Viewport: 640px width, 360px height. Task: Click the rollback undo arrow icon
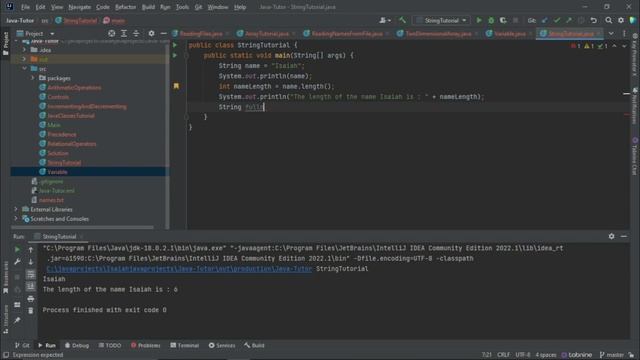593,20
